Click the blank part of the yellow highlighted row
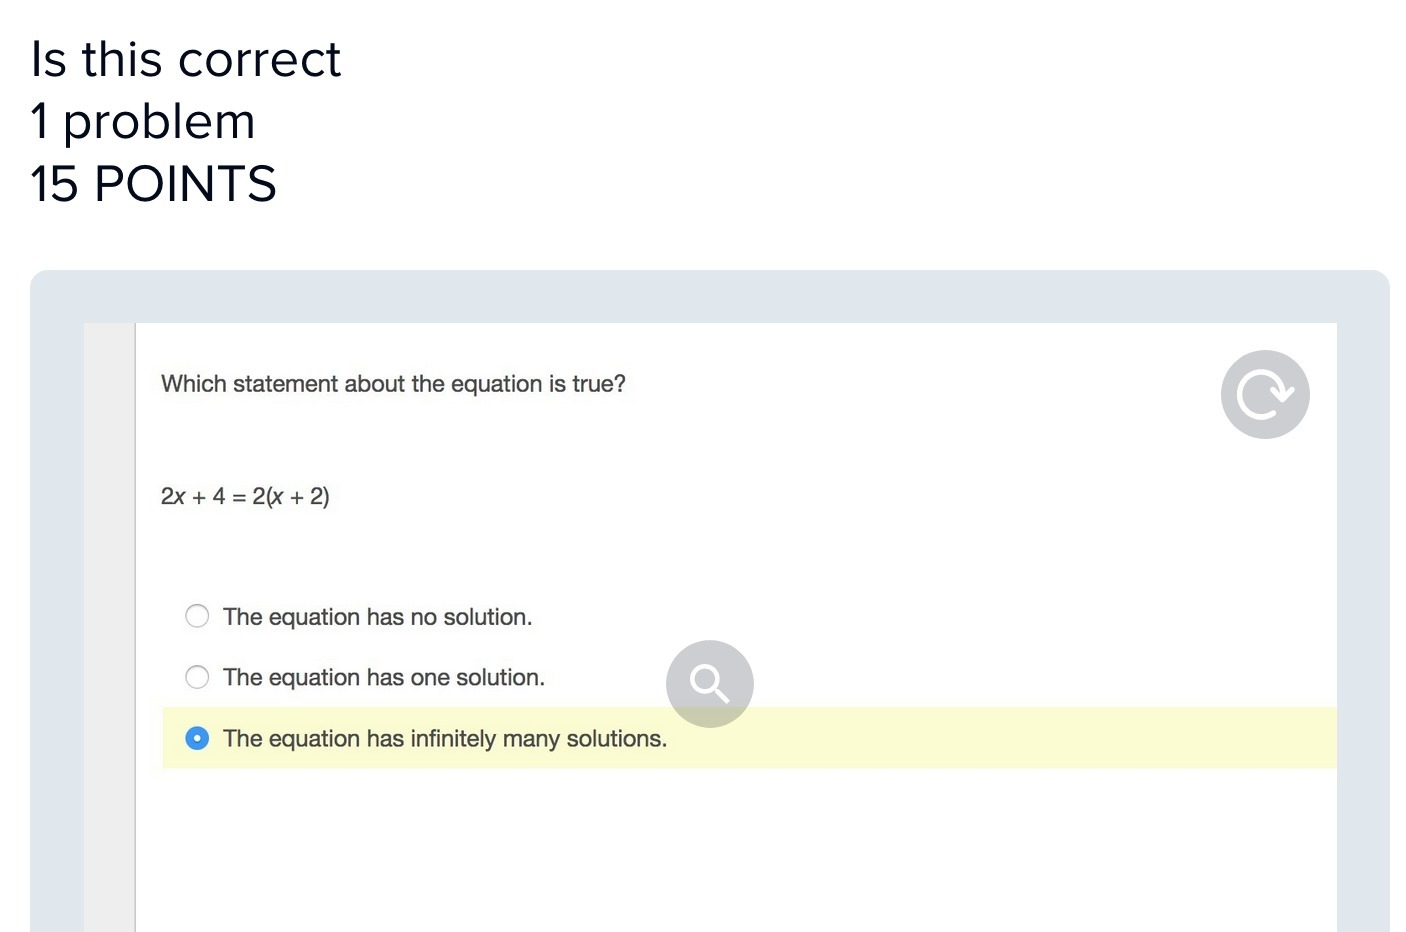This screenshot has width=1406, height=932. [x=1000, y=738]
